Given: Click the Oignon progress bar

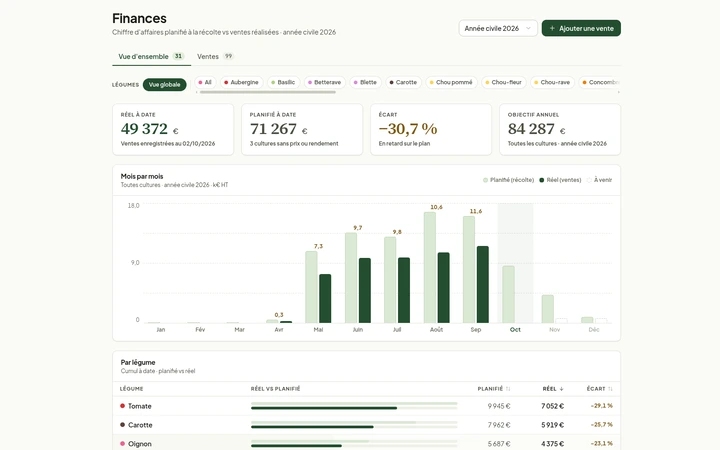Looking at the screenshot, I should (354, 444).
